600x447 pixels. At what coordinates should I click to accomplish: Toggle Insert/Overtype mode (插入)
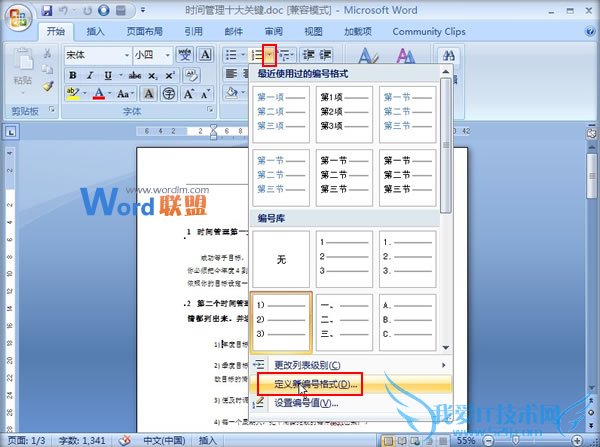point(208,440)
